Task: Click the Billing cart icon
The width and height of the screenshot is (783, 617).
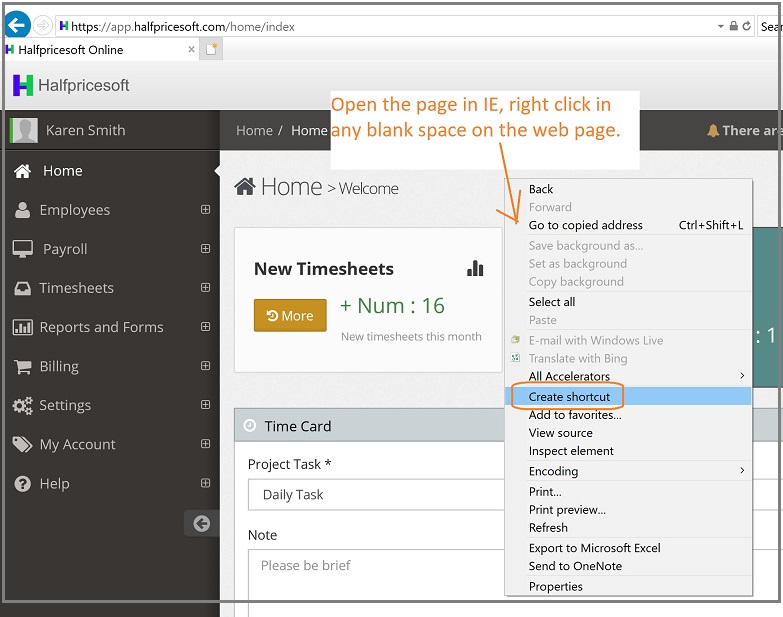Action: 22,366
